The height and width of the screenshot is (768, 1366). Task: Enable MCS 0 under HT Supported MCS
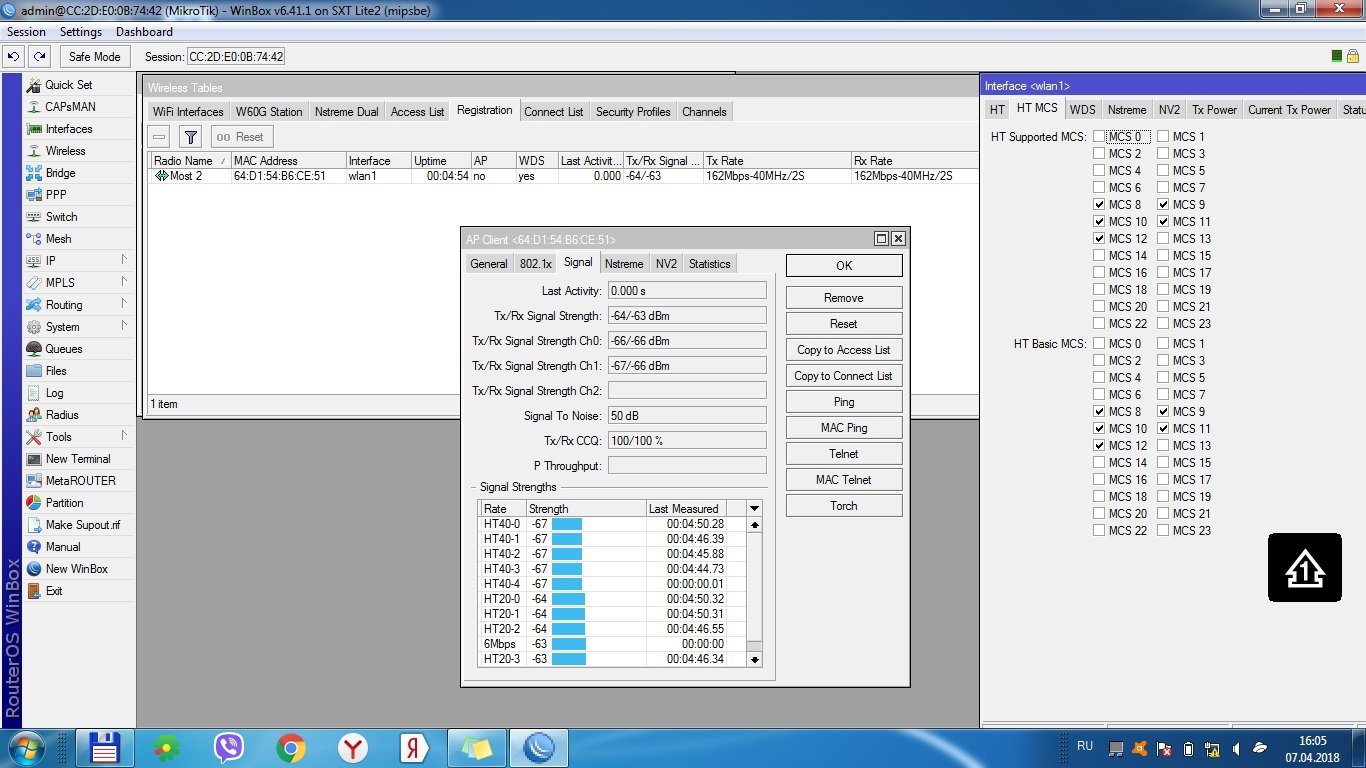coord(1100,137)
